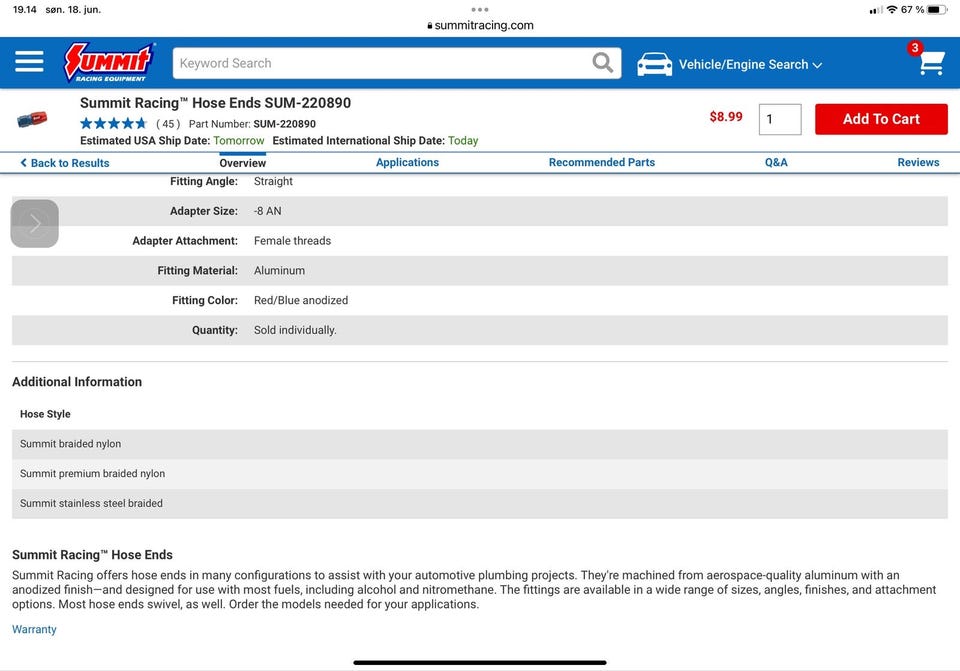
Task: Switch to the Applications tab
Action: point(407,162)
